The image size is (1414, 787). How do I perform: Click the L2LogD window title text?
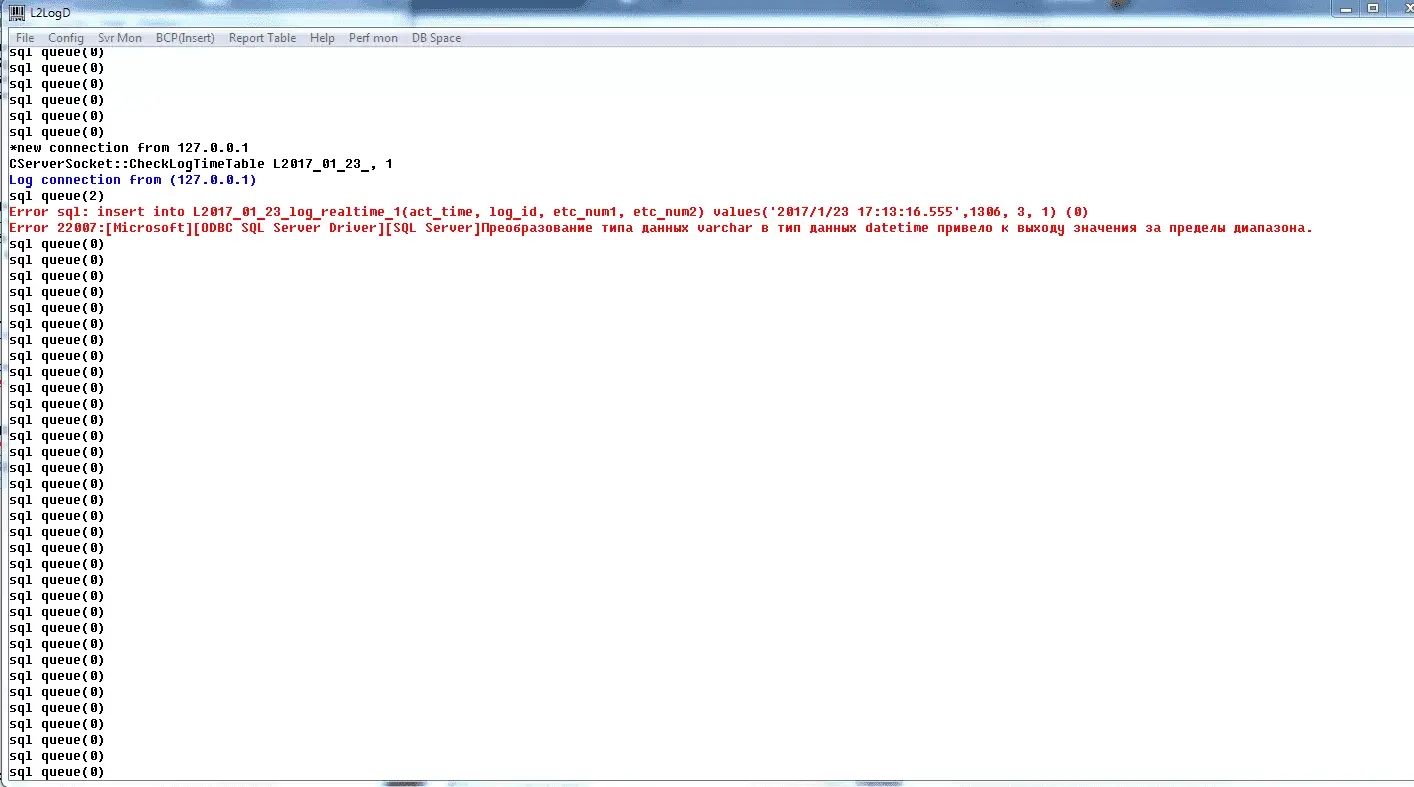click(x=50, y=12)
